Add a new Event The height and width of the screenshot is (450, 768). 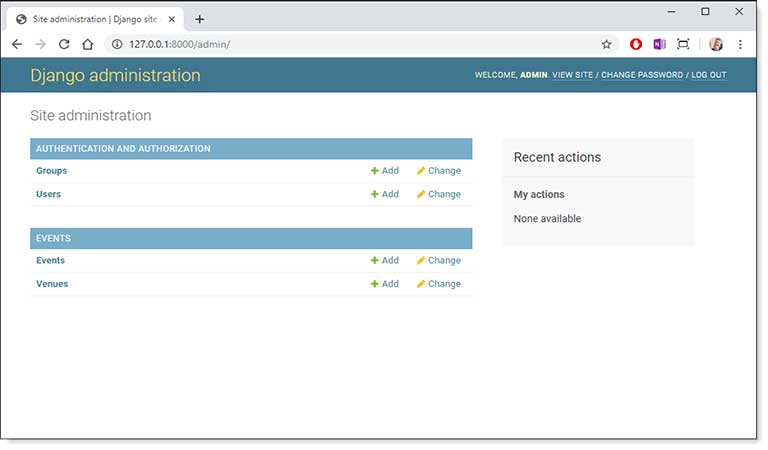tap(385, 261)
